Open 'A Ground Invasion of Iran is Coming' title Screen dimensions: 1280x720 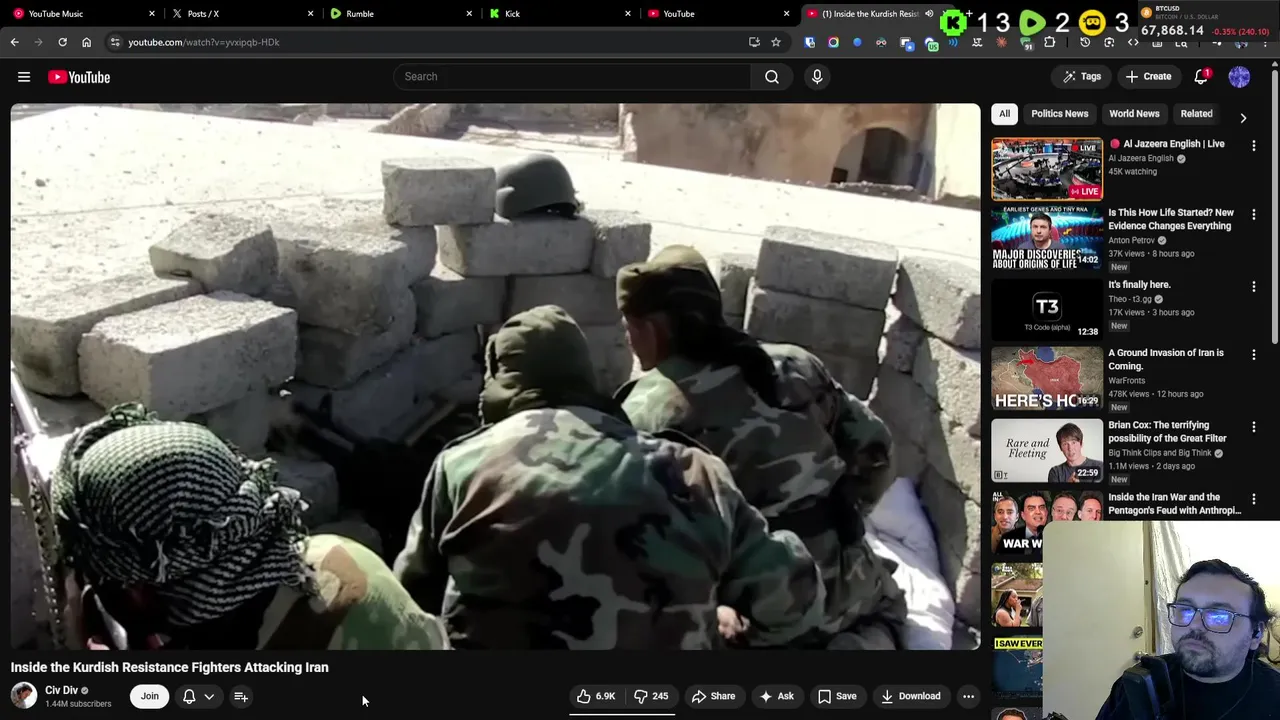tap(1166, 359)
